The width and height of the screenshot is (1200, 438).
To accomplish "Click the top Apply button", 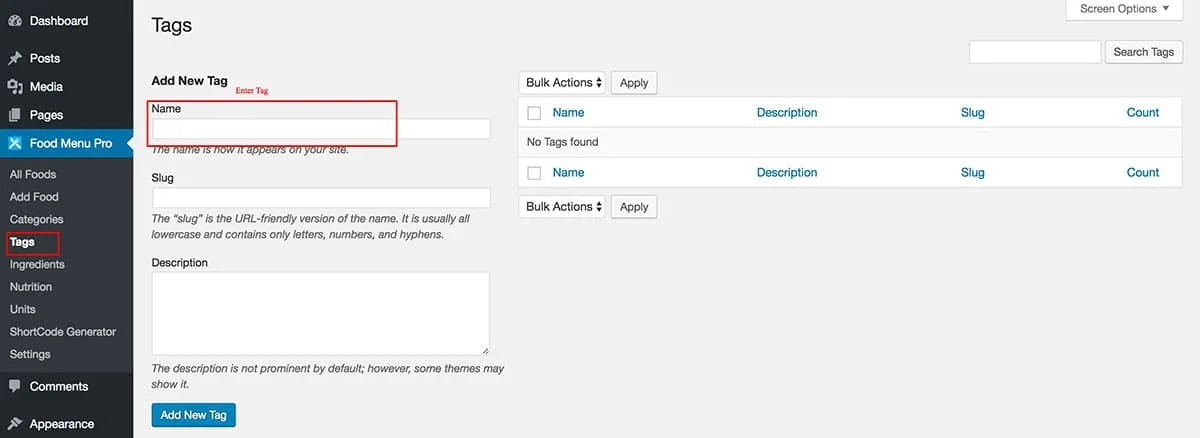I will pyautogui.click(x=634, y=83).
